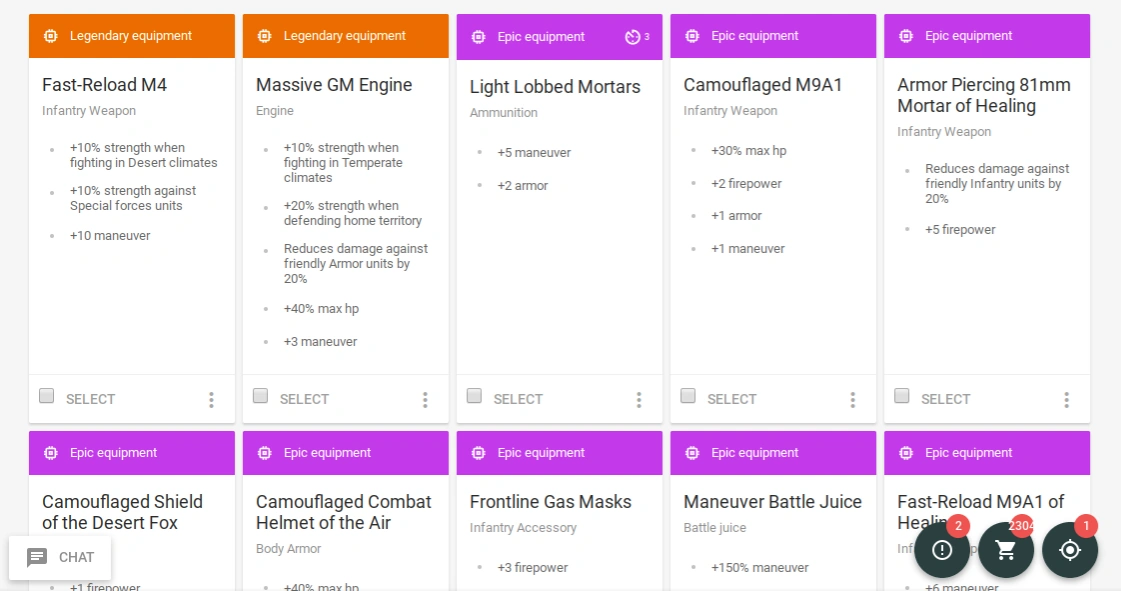Click the alert notifications floating button
Image resolution: width=1121 pixels, height=591 pixels.
942,550
